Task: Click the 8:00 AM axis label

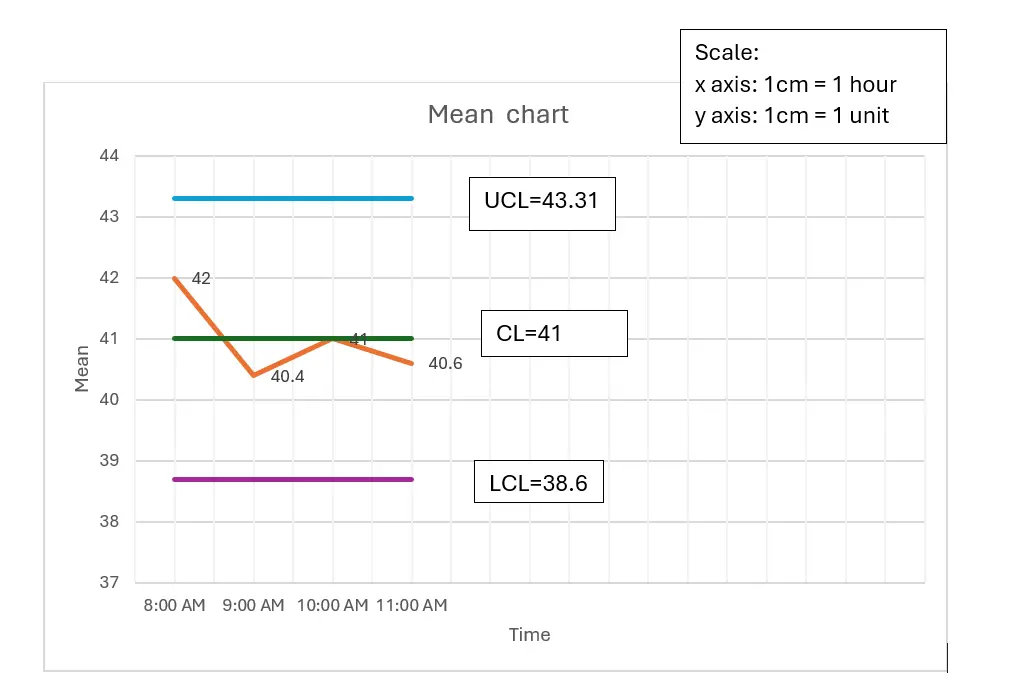Action: tap(175, 605)
